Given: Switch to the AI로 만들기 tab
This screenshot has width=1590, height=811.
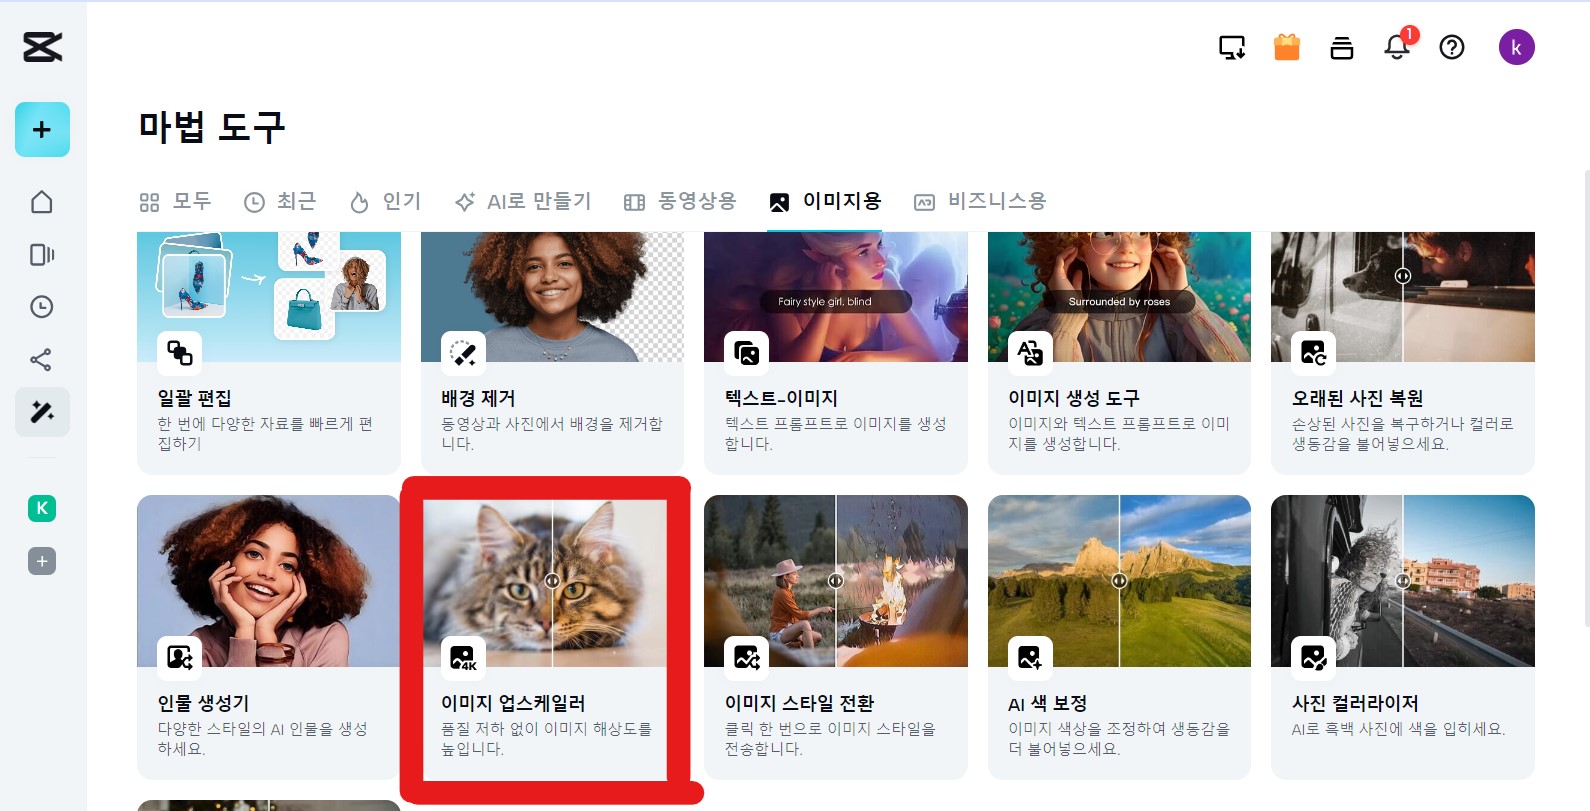Looking at the screenshot, I should (523, 202).
